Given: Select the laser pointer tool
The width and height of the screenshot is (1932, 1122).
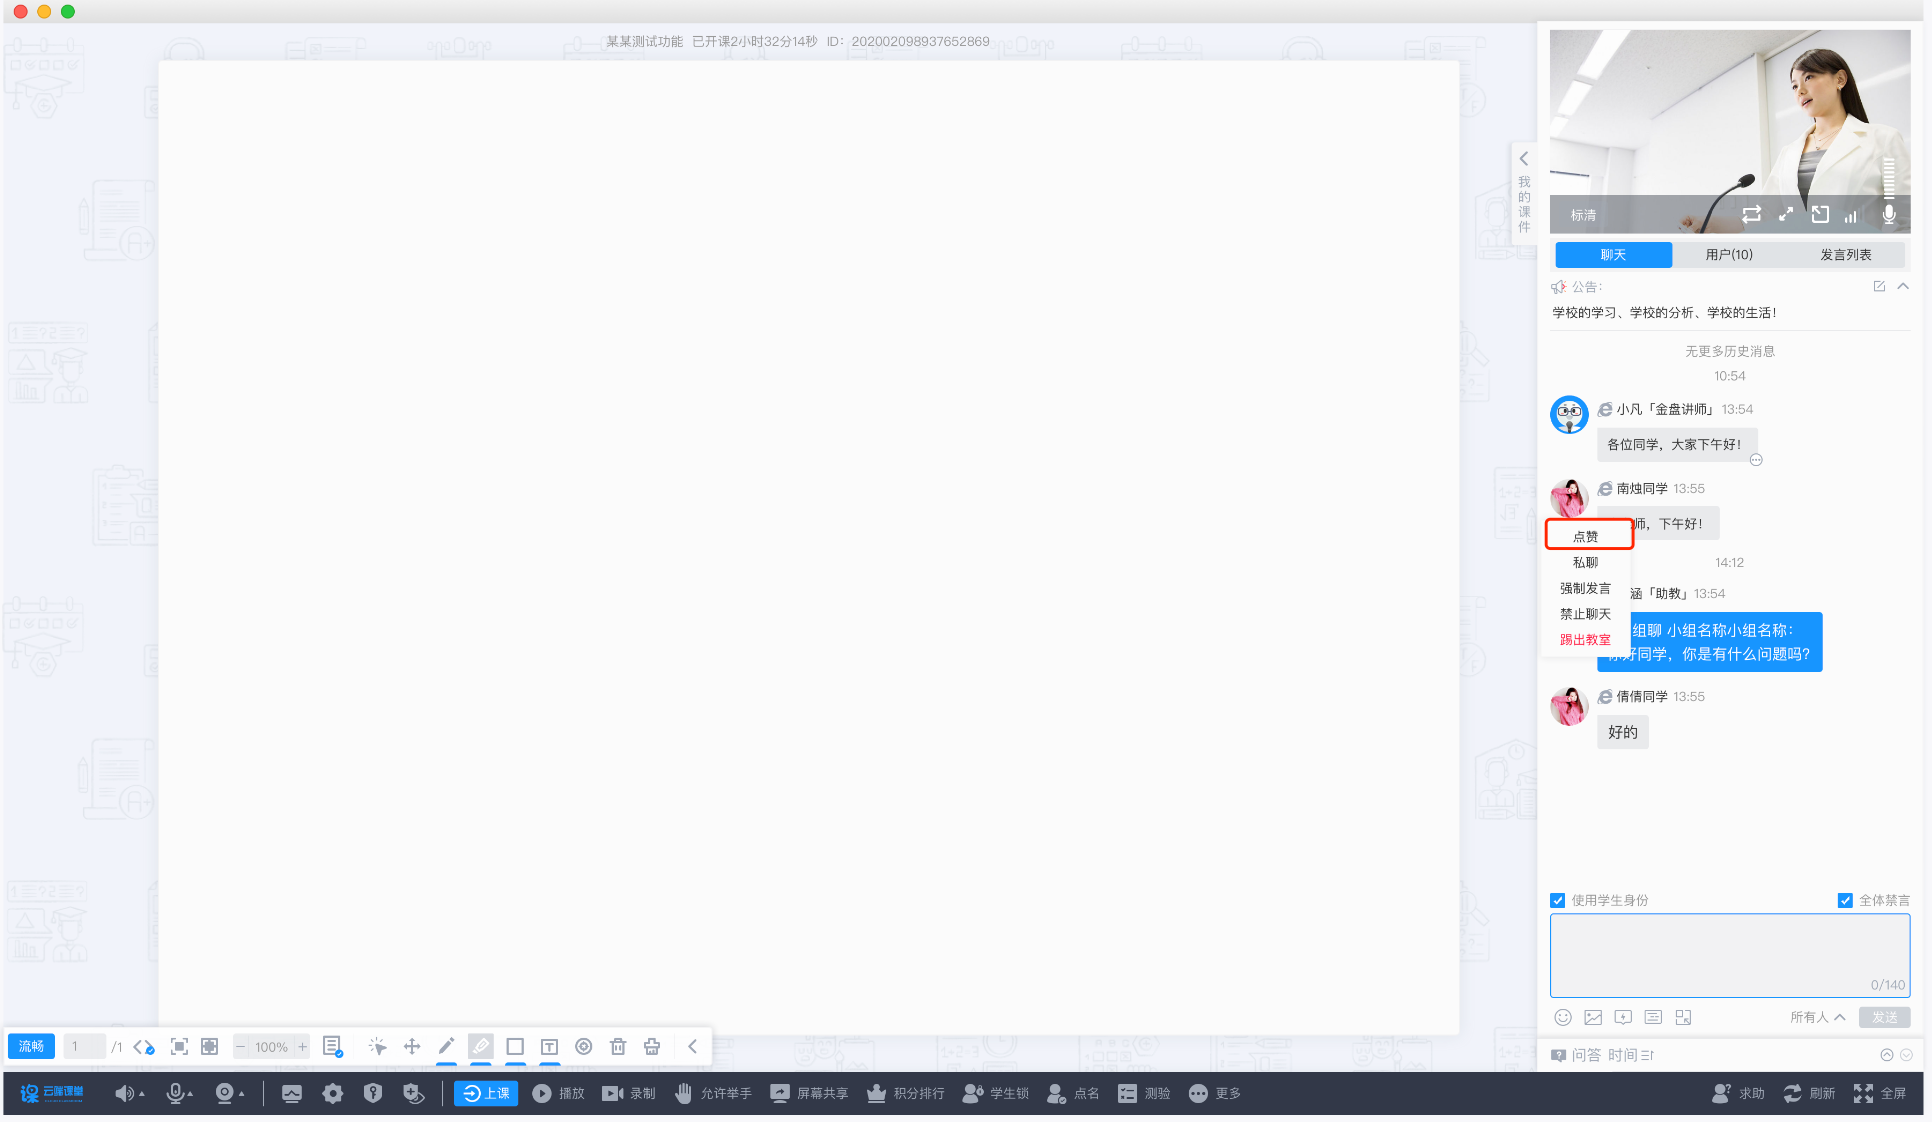Looking at the screenshot, I should pyautogui.click(x=377, y=1046).
